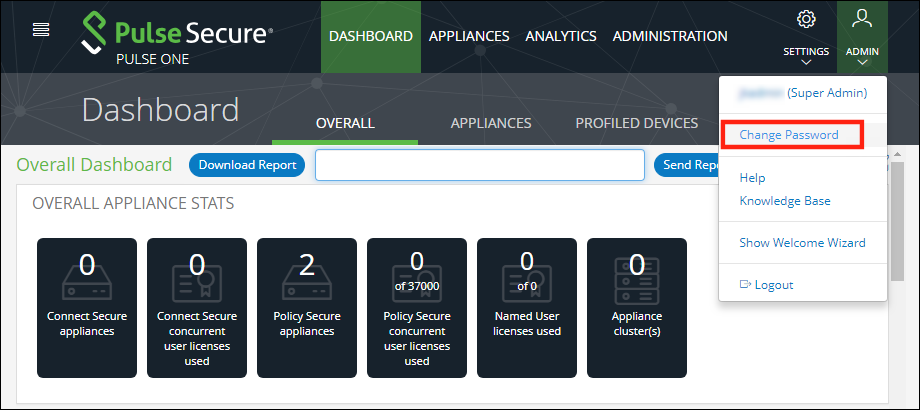Viewport: 920px width, 410px height.
Task: Open the Appliance cluster(s) tile
Action: point(637,308)
